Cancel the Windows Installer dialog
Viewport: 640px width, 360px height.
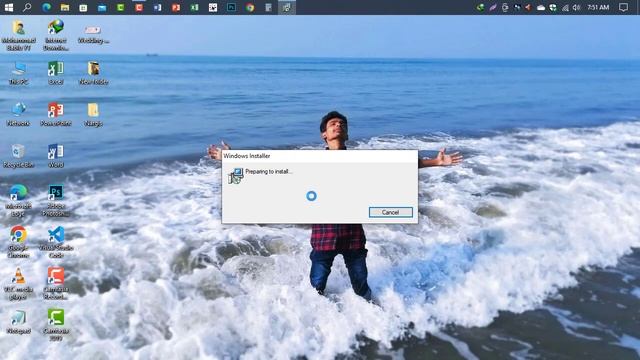click(x=391, y=212)
